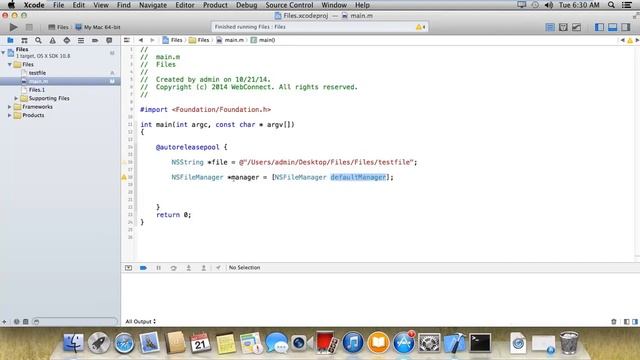
Task: Open the Log navigator speech-bubble icon
Action: point(109,40)
